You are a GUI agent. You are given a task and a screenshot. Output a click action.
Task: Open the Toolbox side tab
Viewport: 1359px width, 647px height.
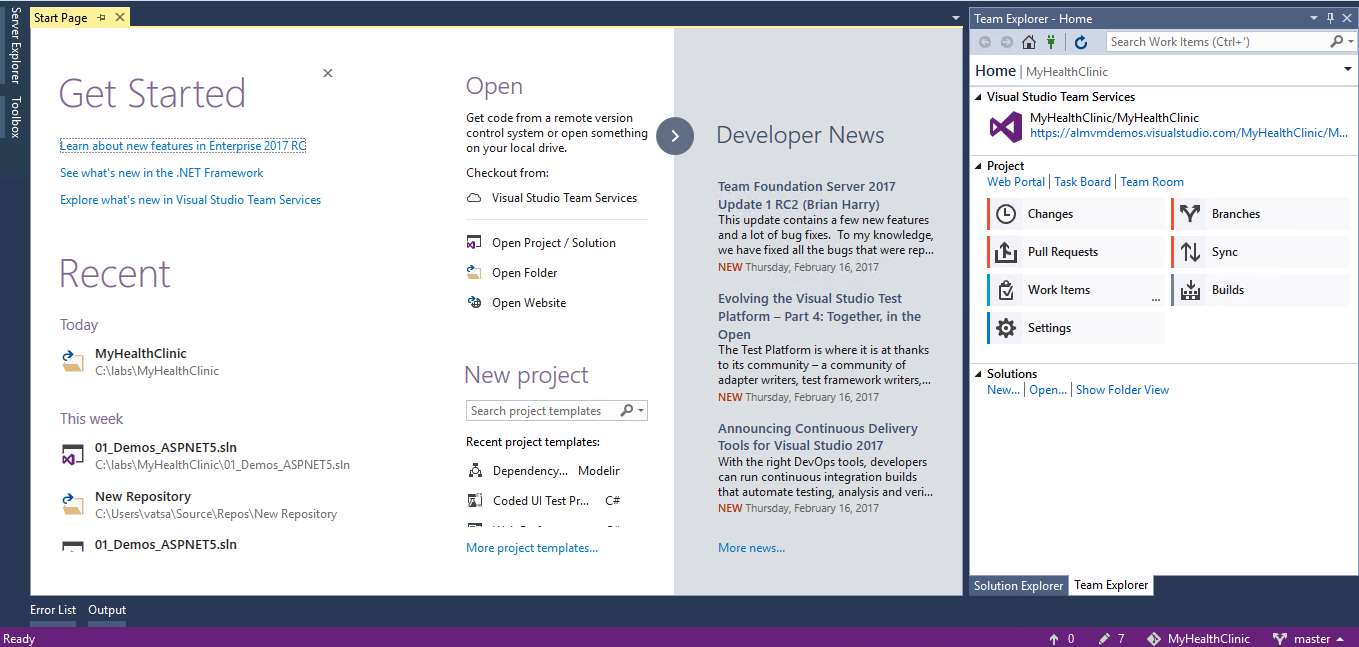pyautogui.click(x=15, y=117)
